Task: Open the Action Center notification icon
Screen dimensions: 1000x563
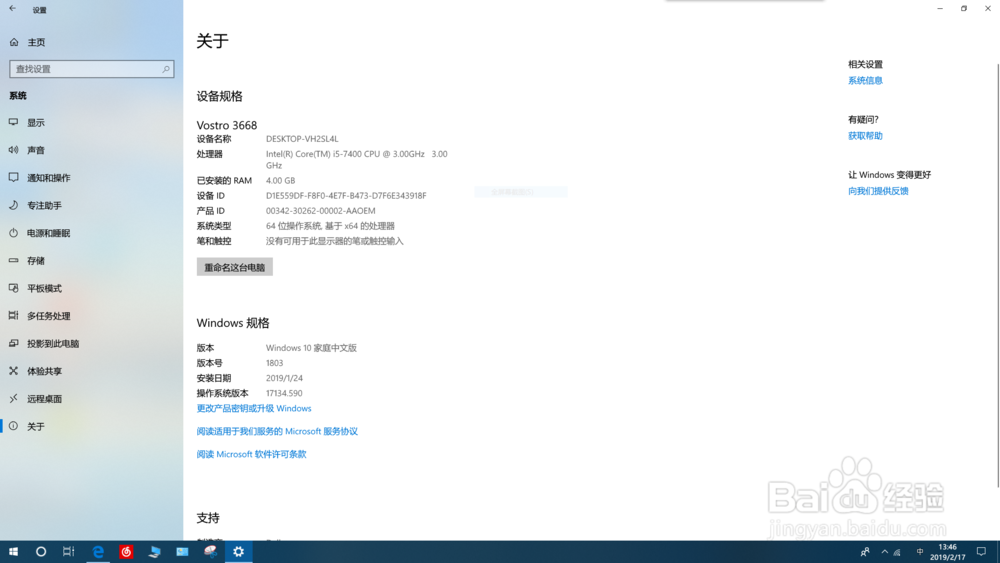Action: 981,552
